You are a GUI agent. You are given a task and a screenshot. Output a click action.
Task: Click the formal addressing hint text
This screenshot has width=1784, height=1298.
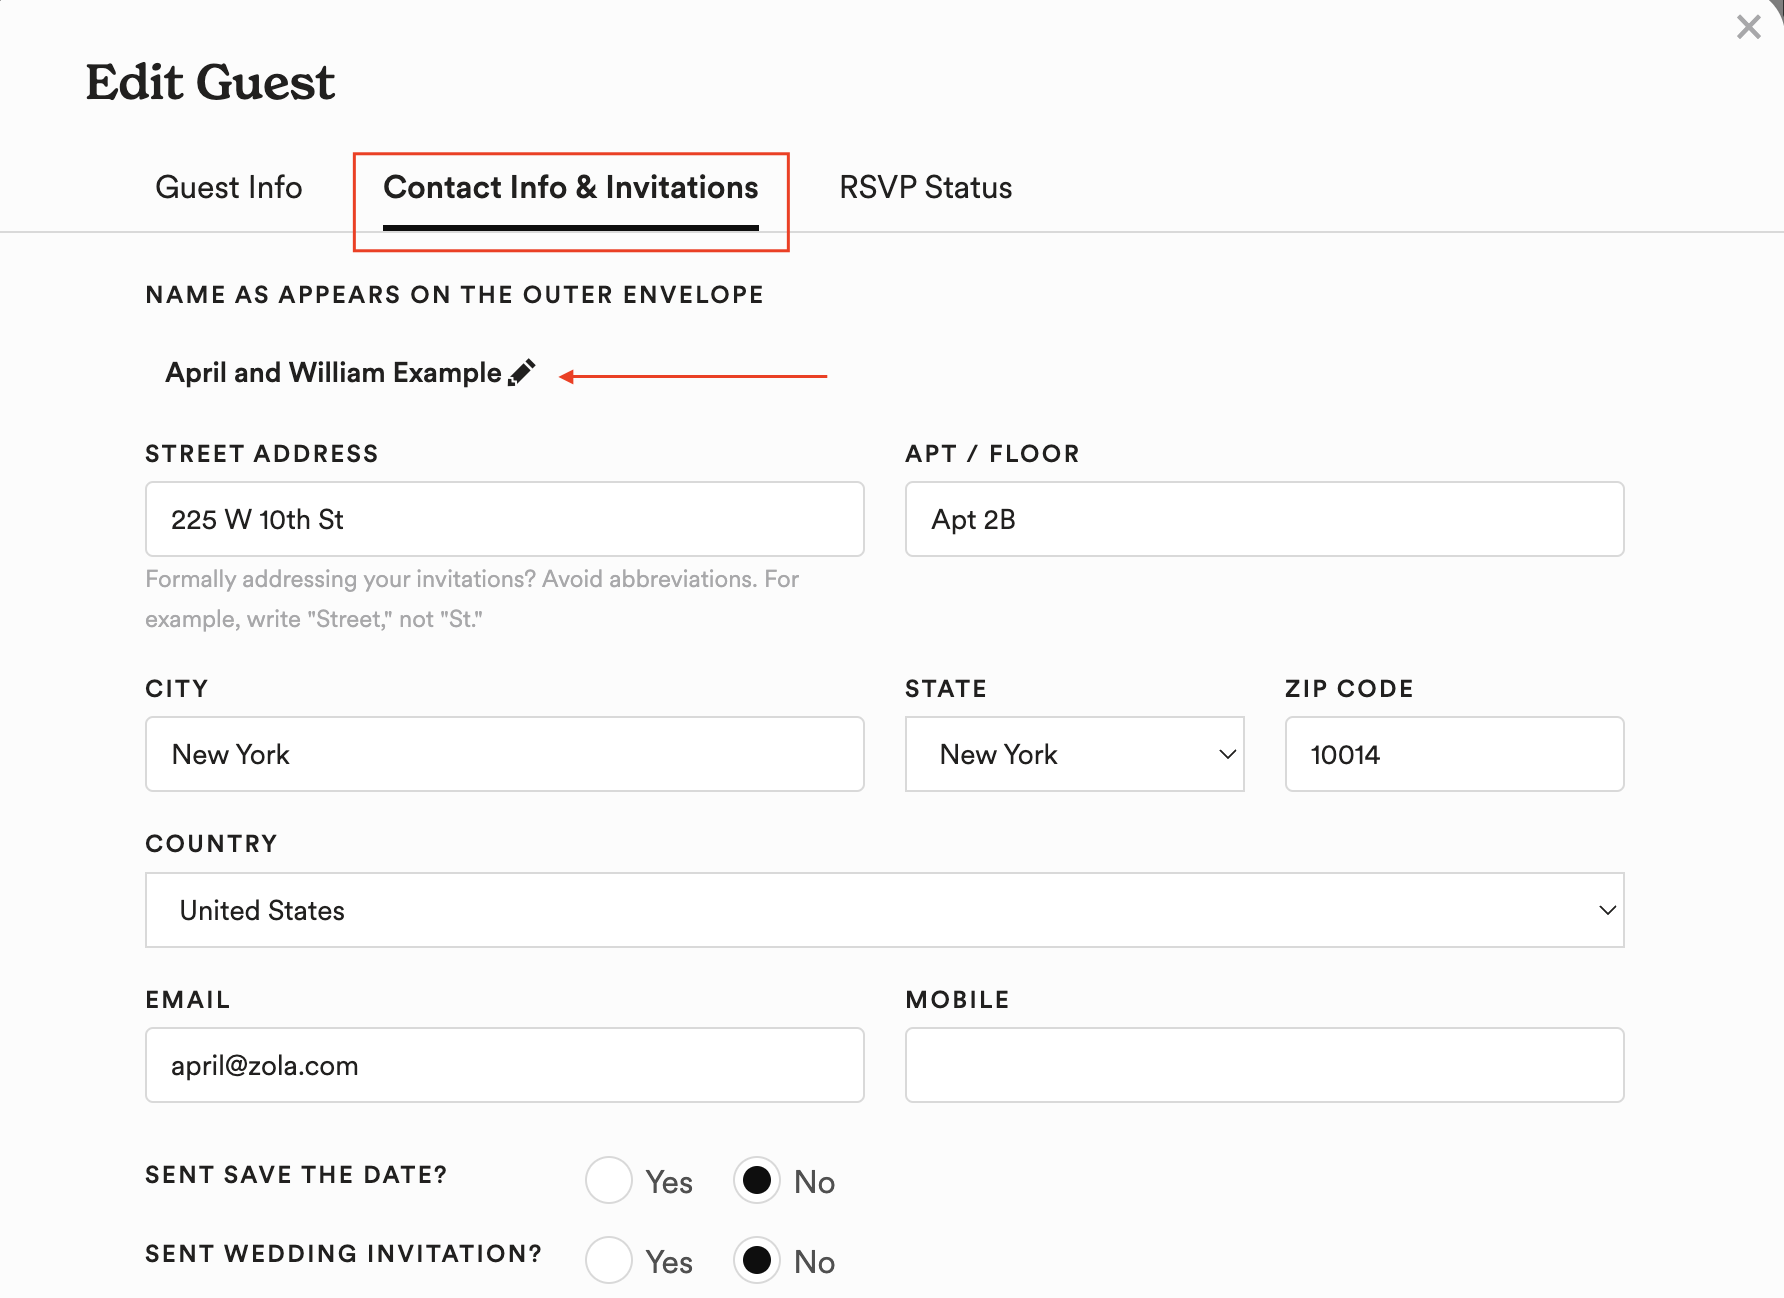(x=472, y=599)
